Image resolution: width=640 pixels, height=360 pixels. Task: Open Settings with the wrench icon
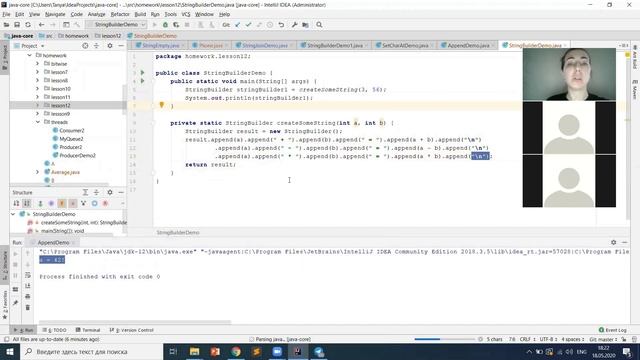coord(294,25)
